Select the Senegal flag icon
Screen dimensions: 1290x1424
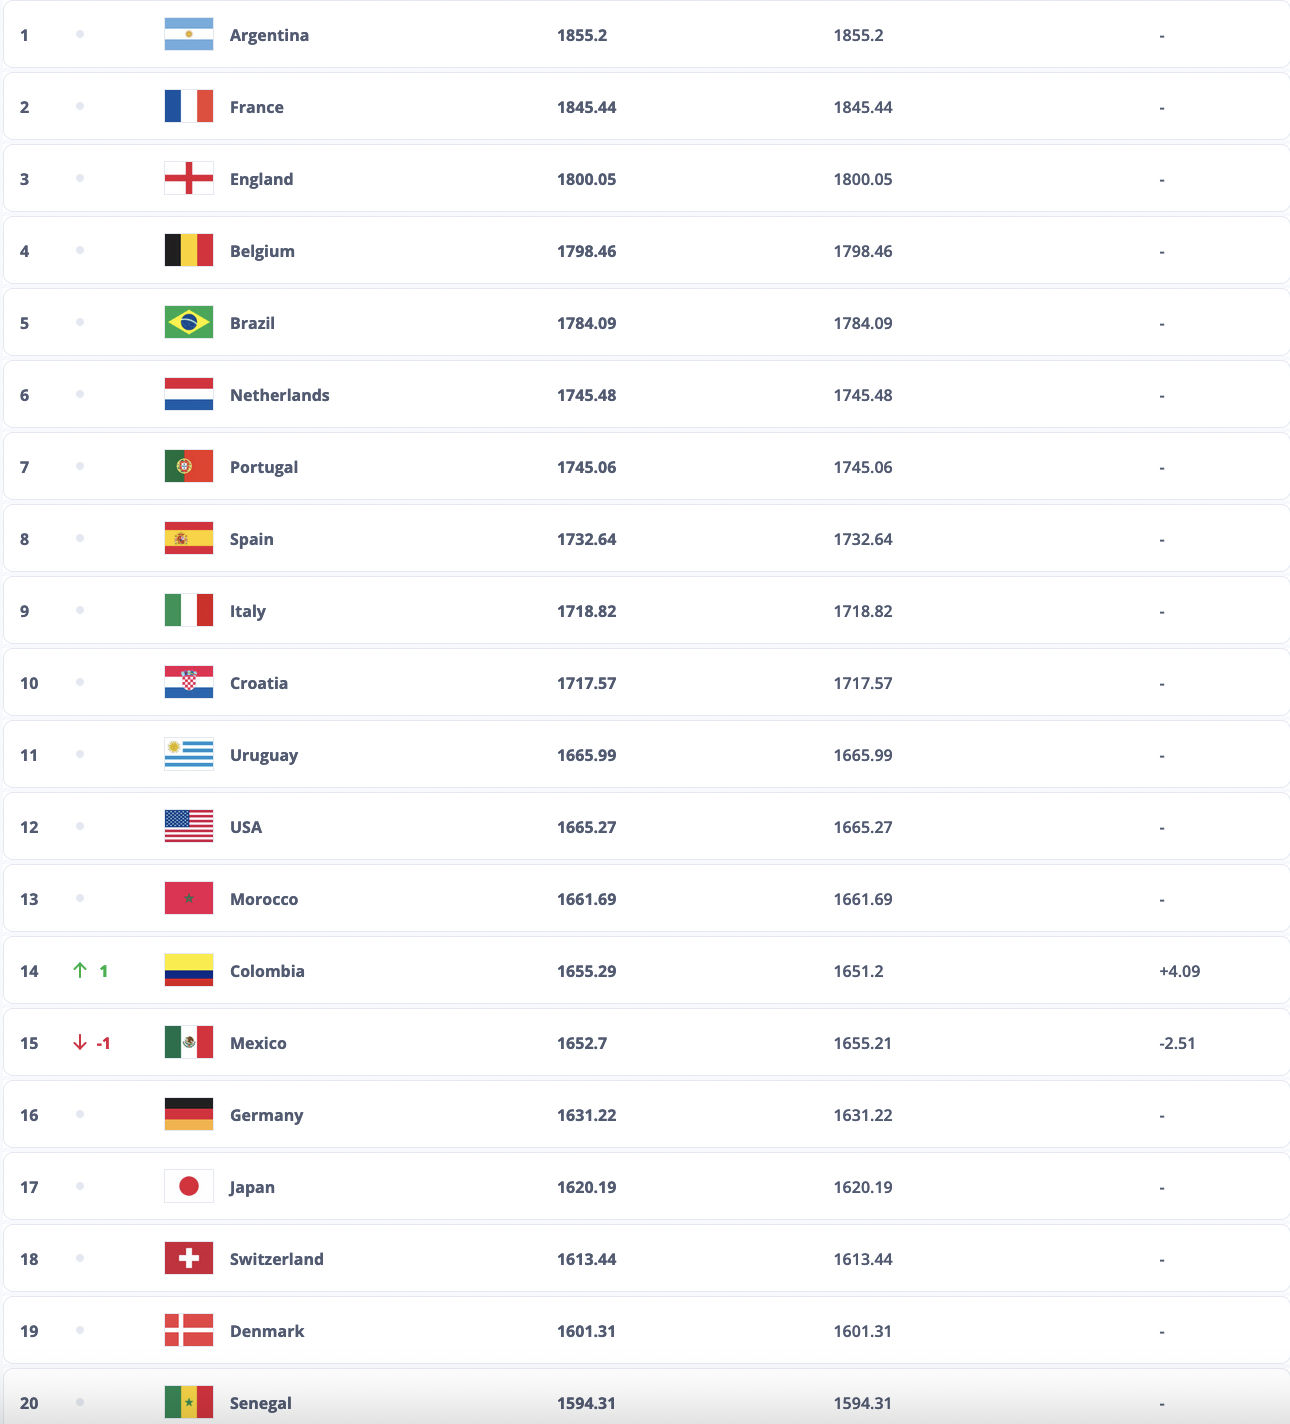click(189, 1402)
